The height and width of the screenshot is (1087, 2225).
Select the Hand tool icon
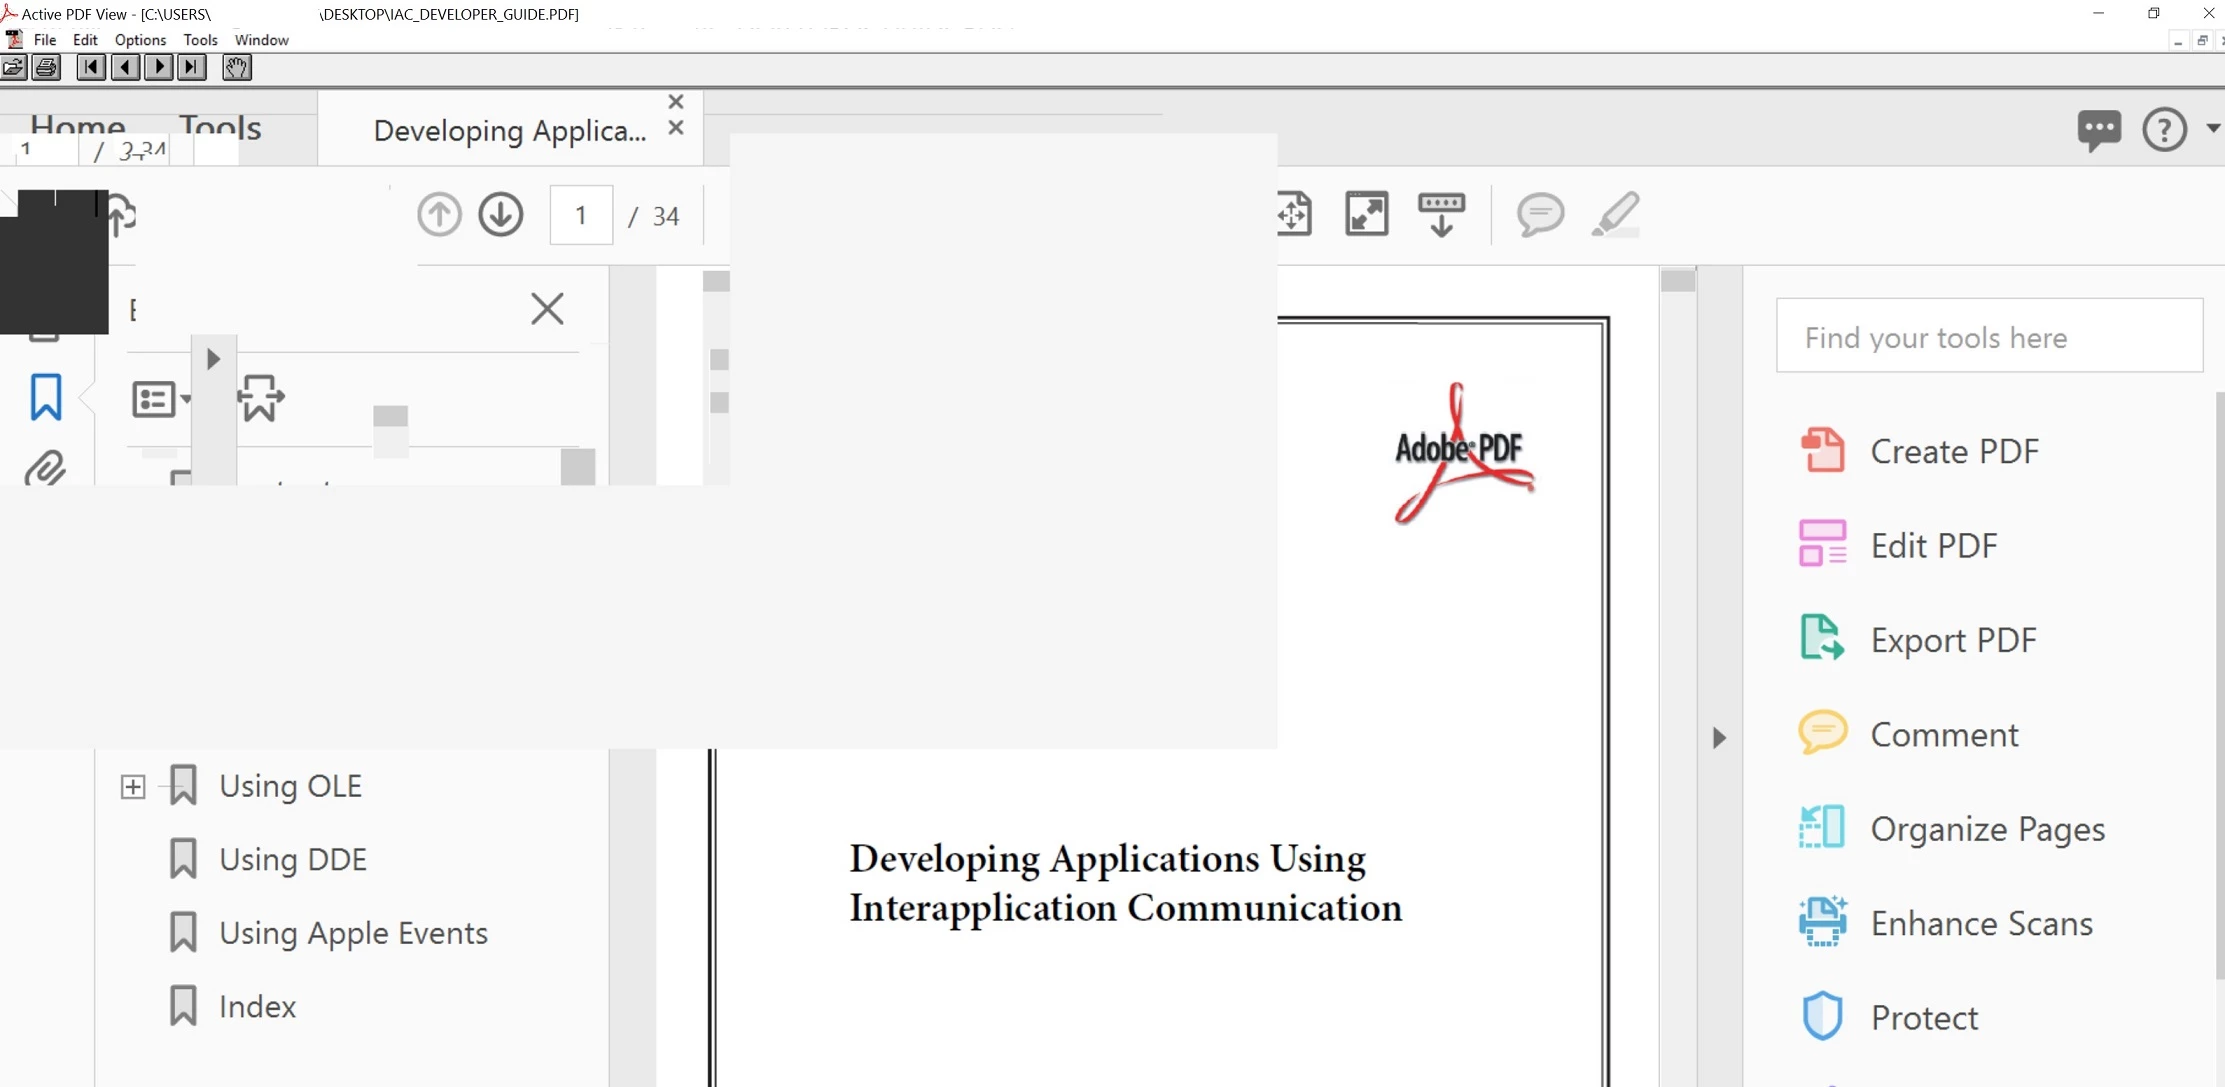pos(237,68)
